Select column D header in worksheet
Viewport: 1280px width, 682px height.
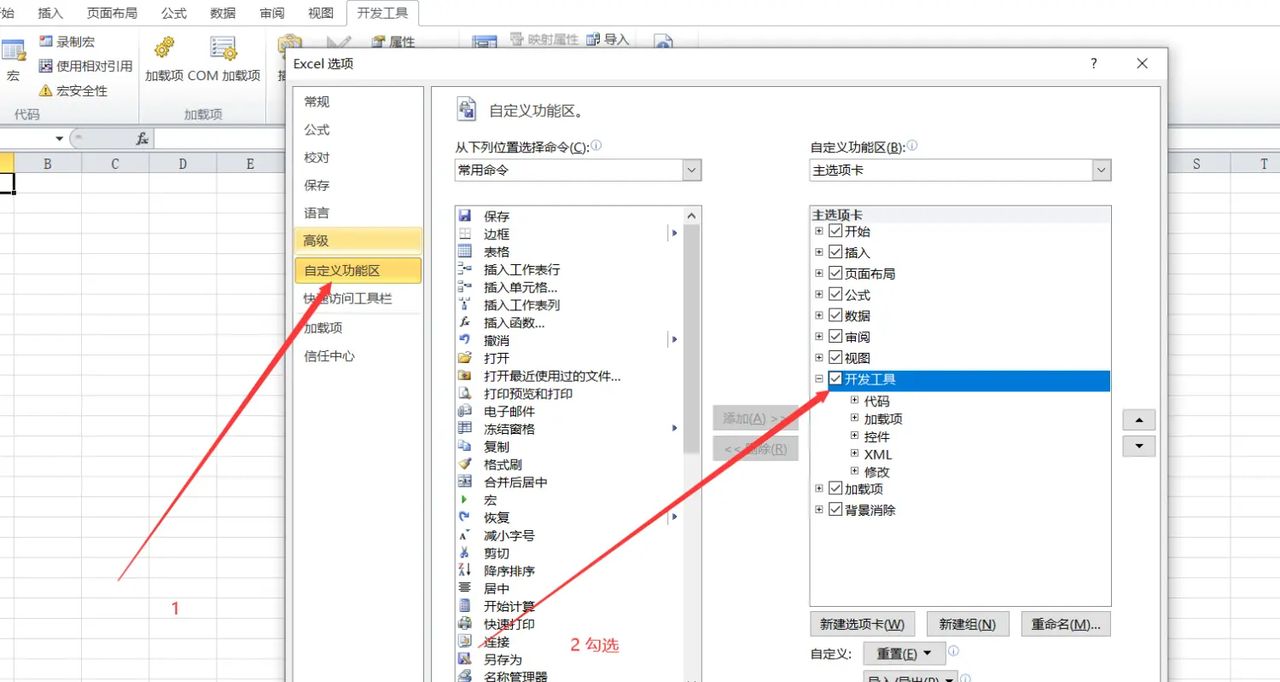coord(182,164)
